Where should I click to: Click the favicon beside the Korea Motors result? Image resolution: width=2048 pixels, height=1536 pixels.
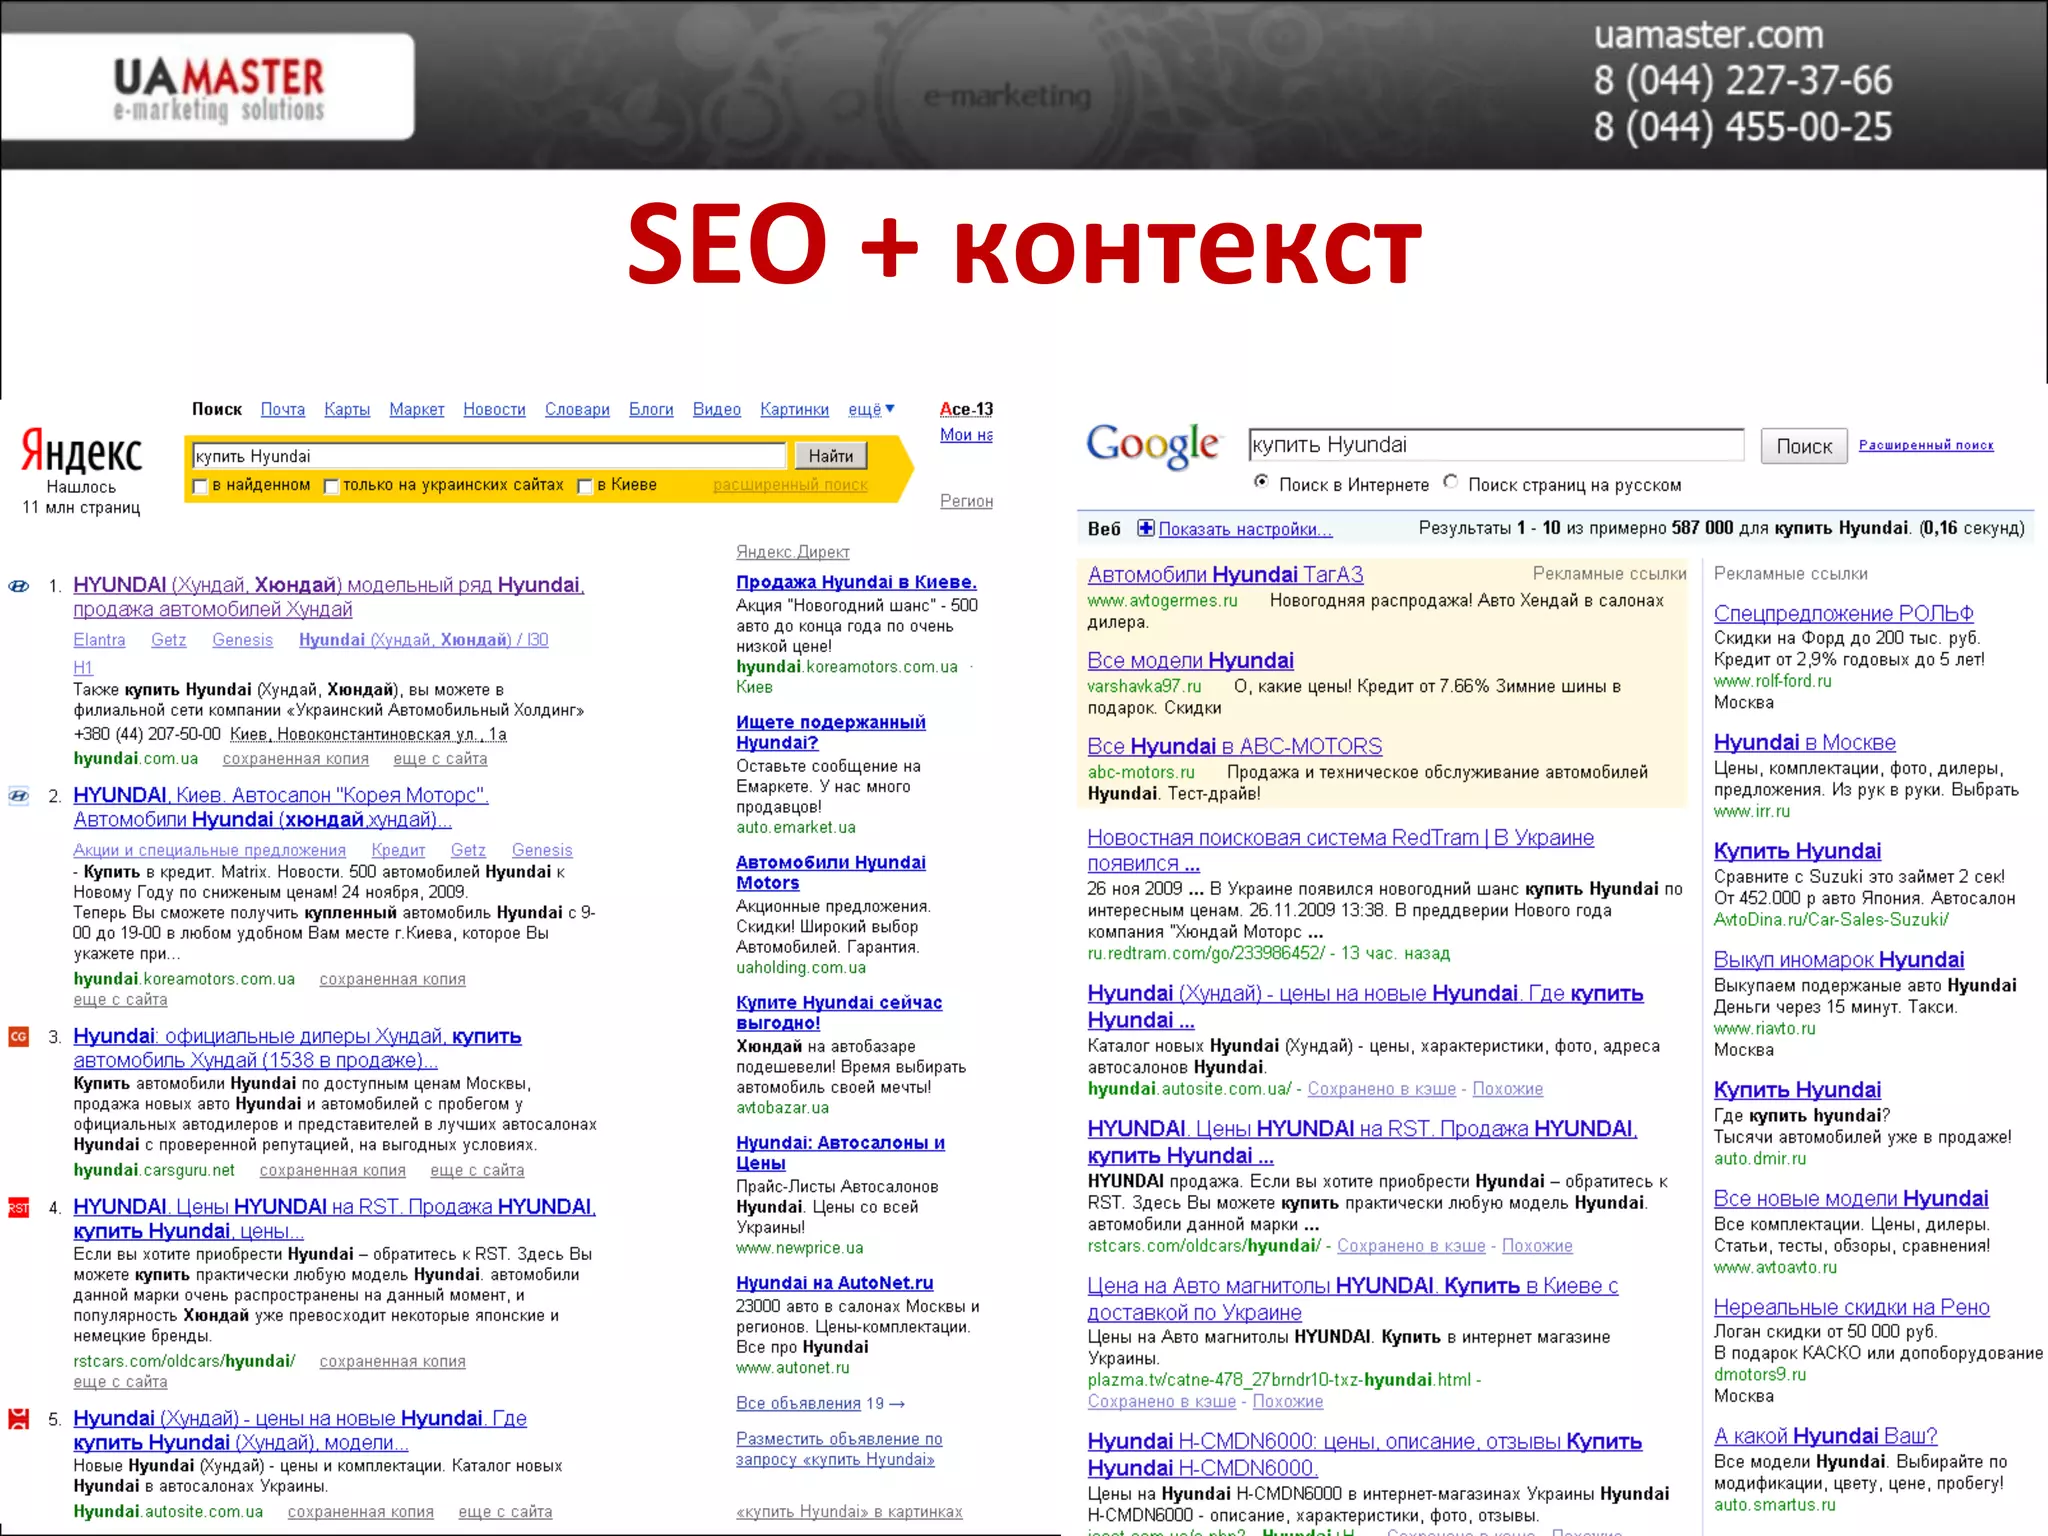(18, 796)
